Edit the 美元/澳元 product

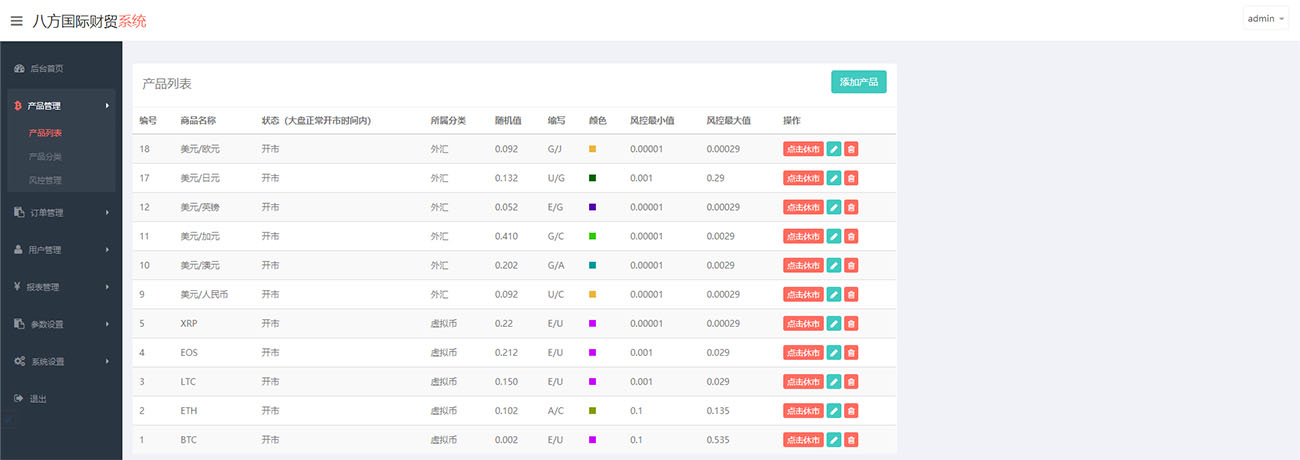click(x=834, y=265)
